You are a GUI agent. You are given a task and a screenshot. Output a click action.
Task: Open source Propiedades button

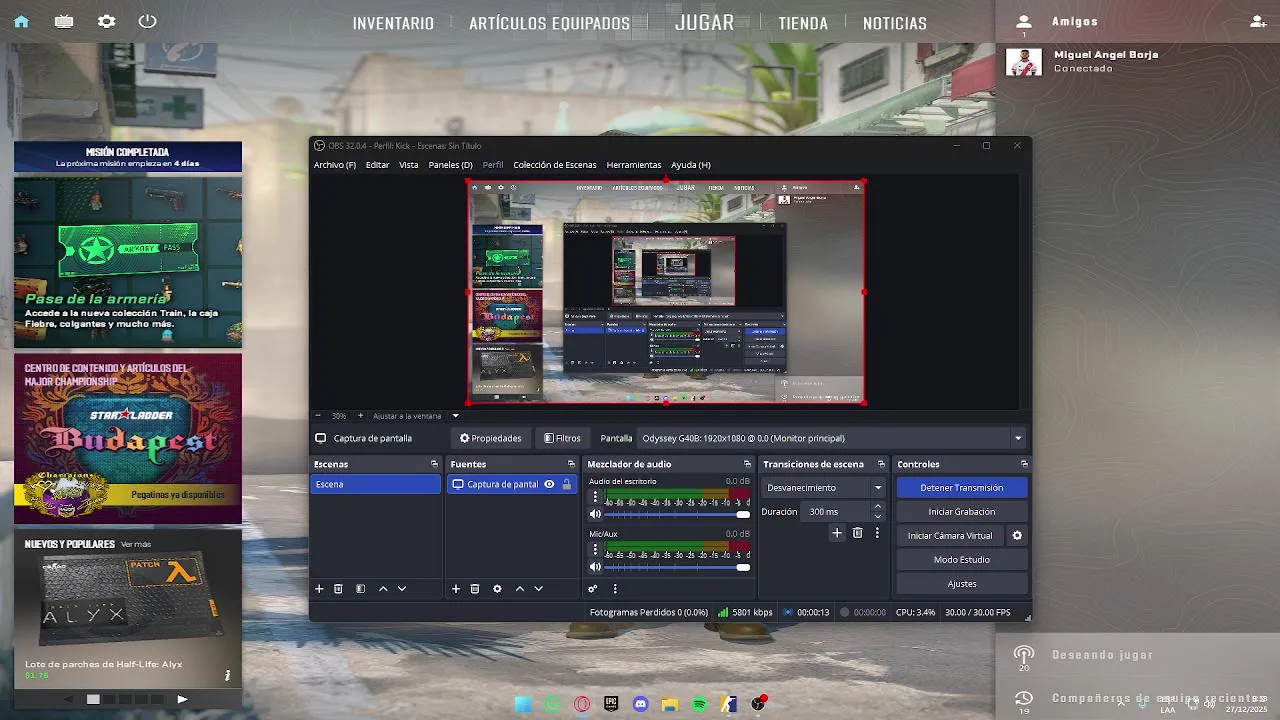click(x=491, y=438)
